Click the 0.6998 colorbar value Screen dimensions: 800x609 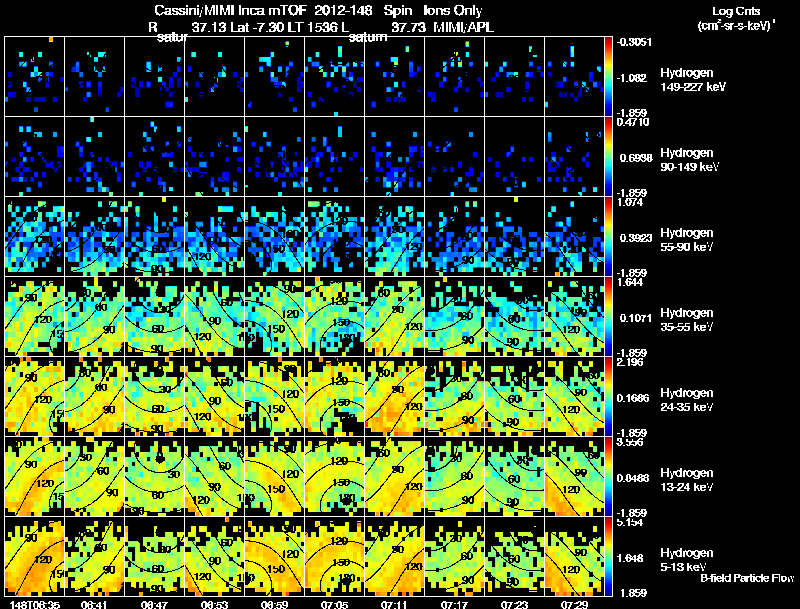(x=636, y=158)
